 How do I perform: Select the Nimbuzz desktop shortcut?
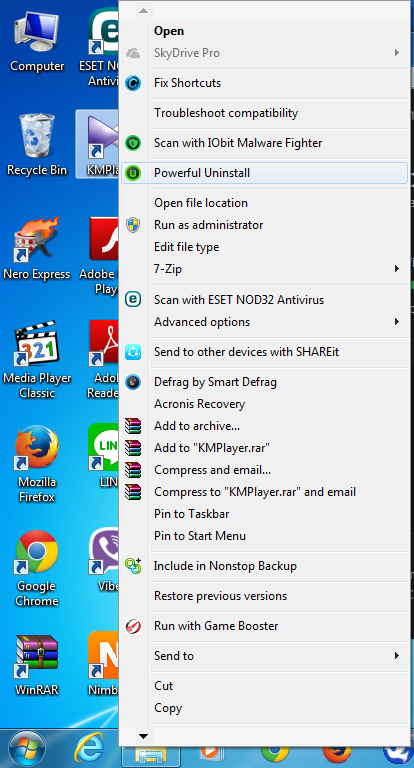(x=104, y=666)
